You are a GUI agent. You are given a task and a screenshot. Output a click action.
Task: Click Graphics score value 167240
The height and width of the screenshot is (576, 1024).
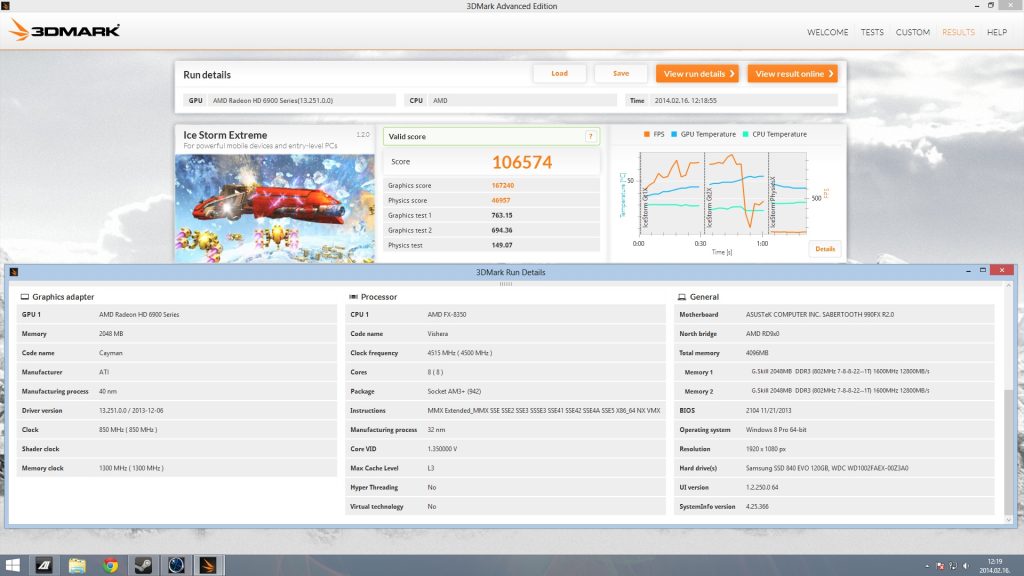click(503, 185)
